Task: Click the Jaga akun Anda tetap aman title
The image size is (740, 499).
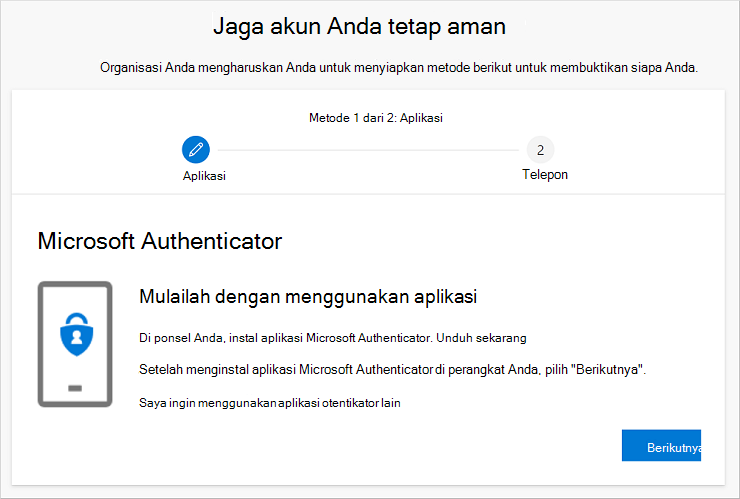Action: tap(360, 26)
